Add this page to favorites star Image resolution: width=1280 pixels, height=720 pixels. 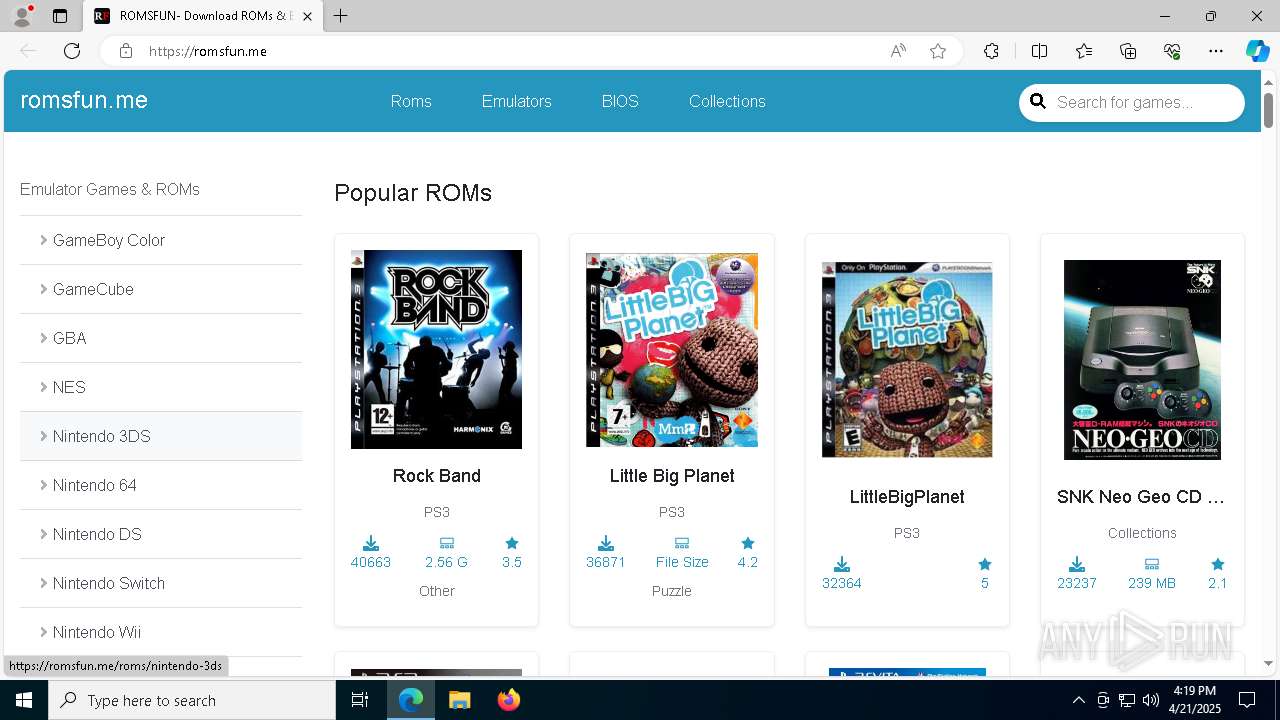[x=938, y=51]
